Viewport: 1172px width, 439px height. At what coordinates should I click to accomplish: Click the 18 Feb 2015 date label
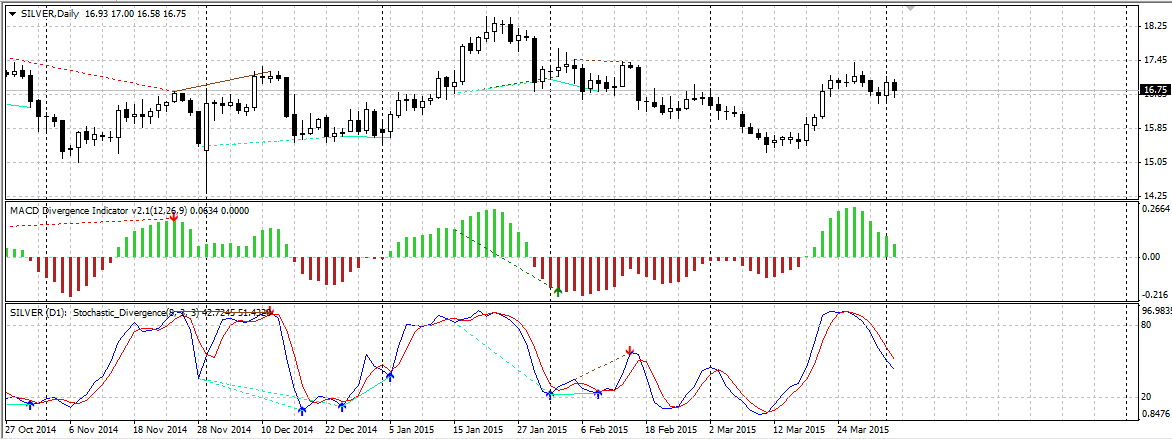pyautogui.click(x=671, y=430)
